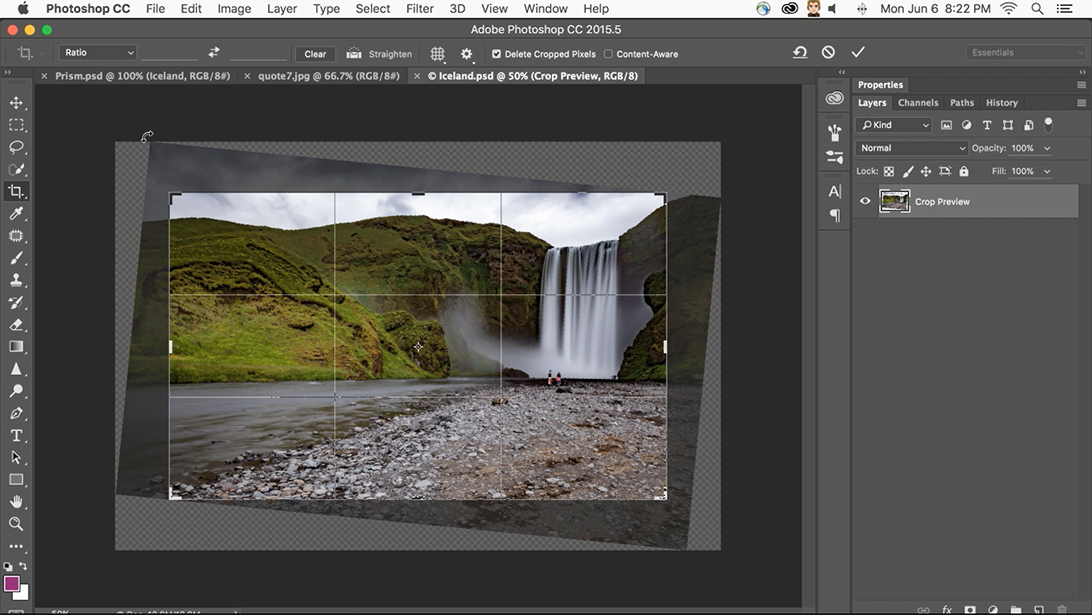This screenshot has width=1092, height=615.
Task: Click the Straighten button
Action: click(x=379, y=54)
